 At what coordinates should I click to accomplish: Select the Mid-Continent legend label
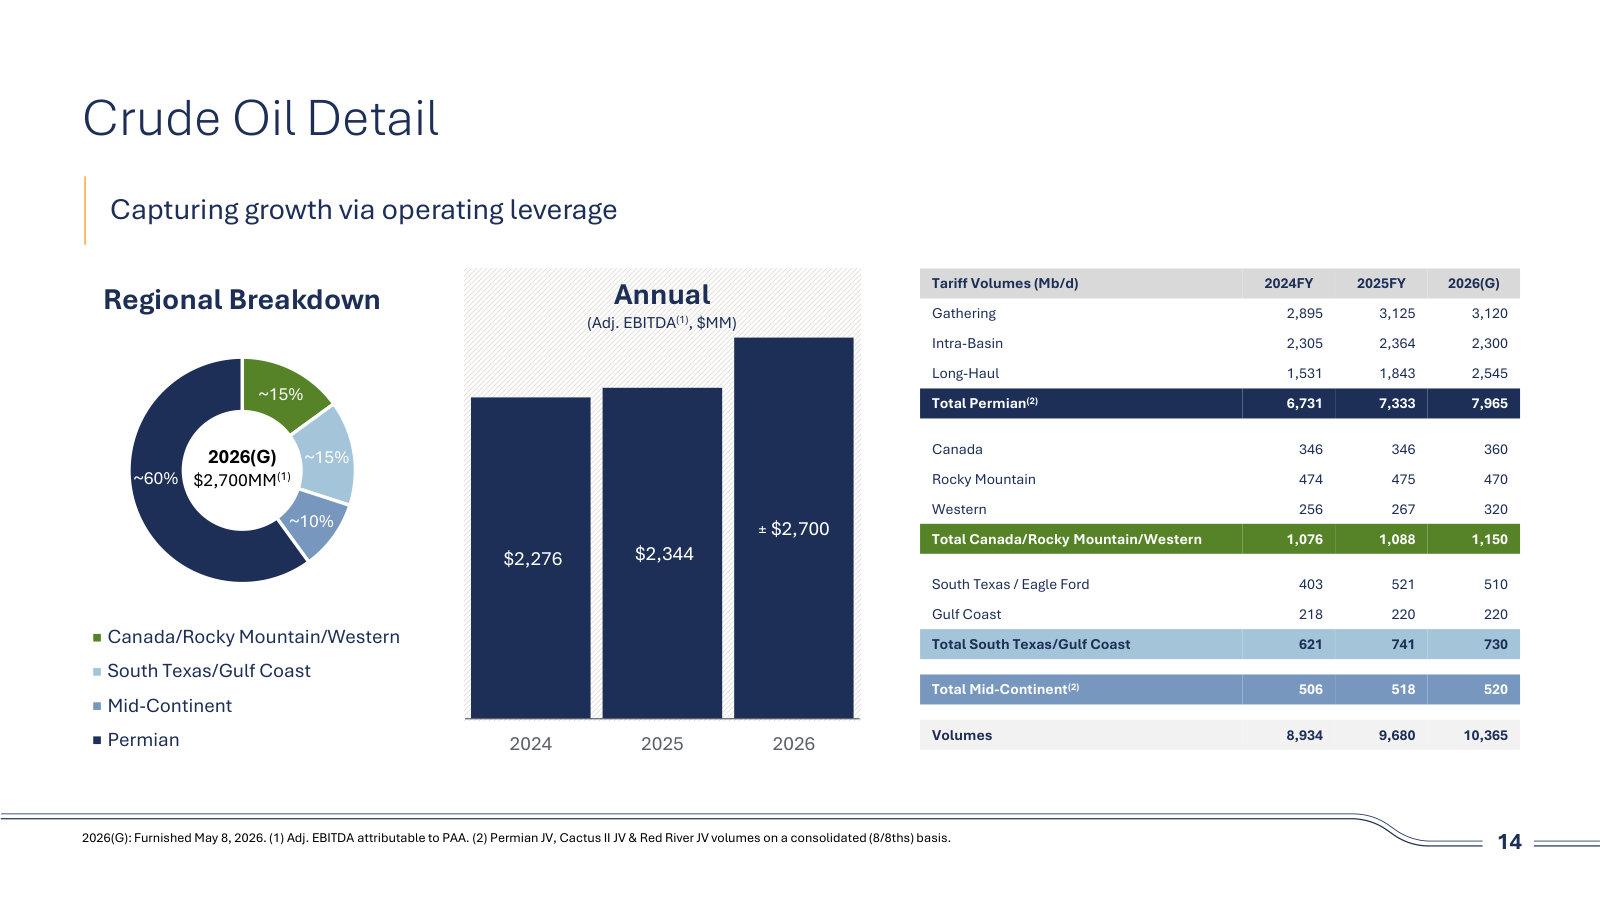pos(170,706)
